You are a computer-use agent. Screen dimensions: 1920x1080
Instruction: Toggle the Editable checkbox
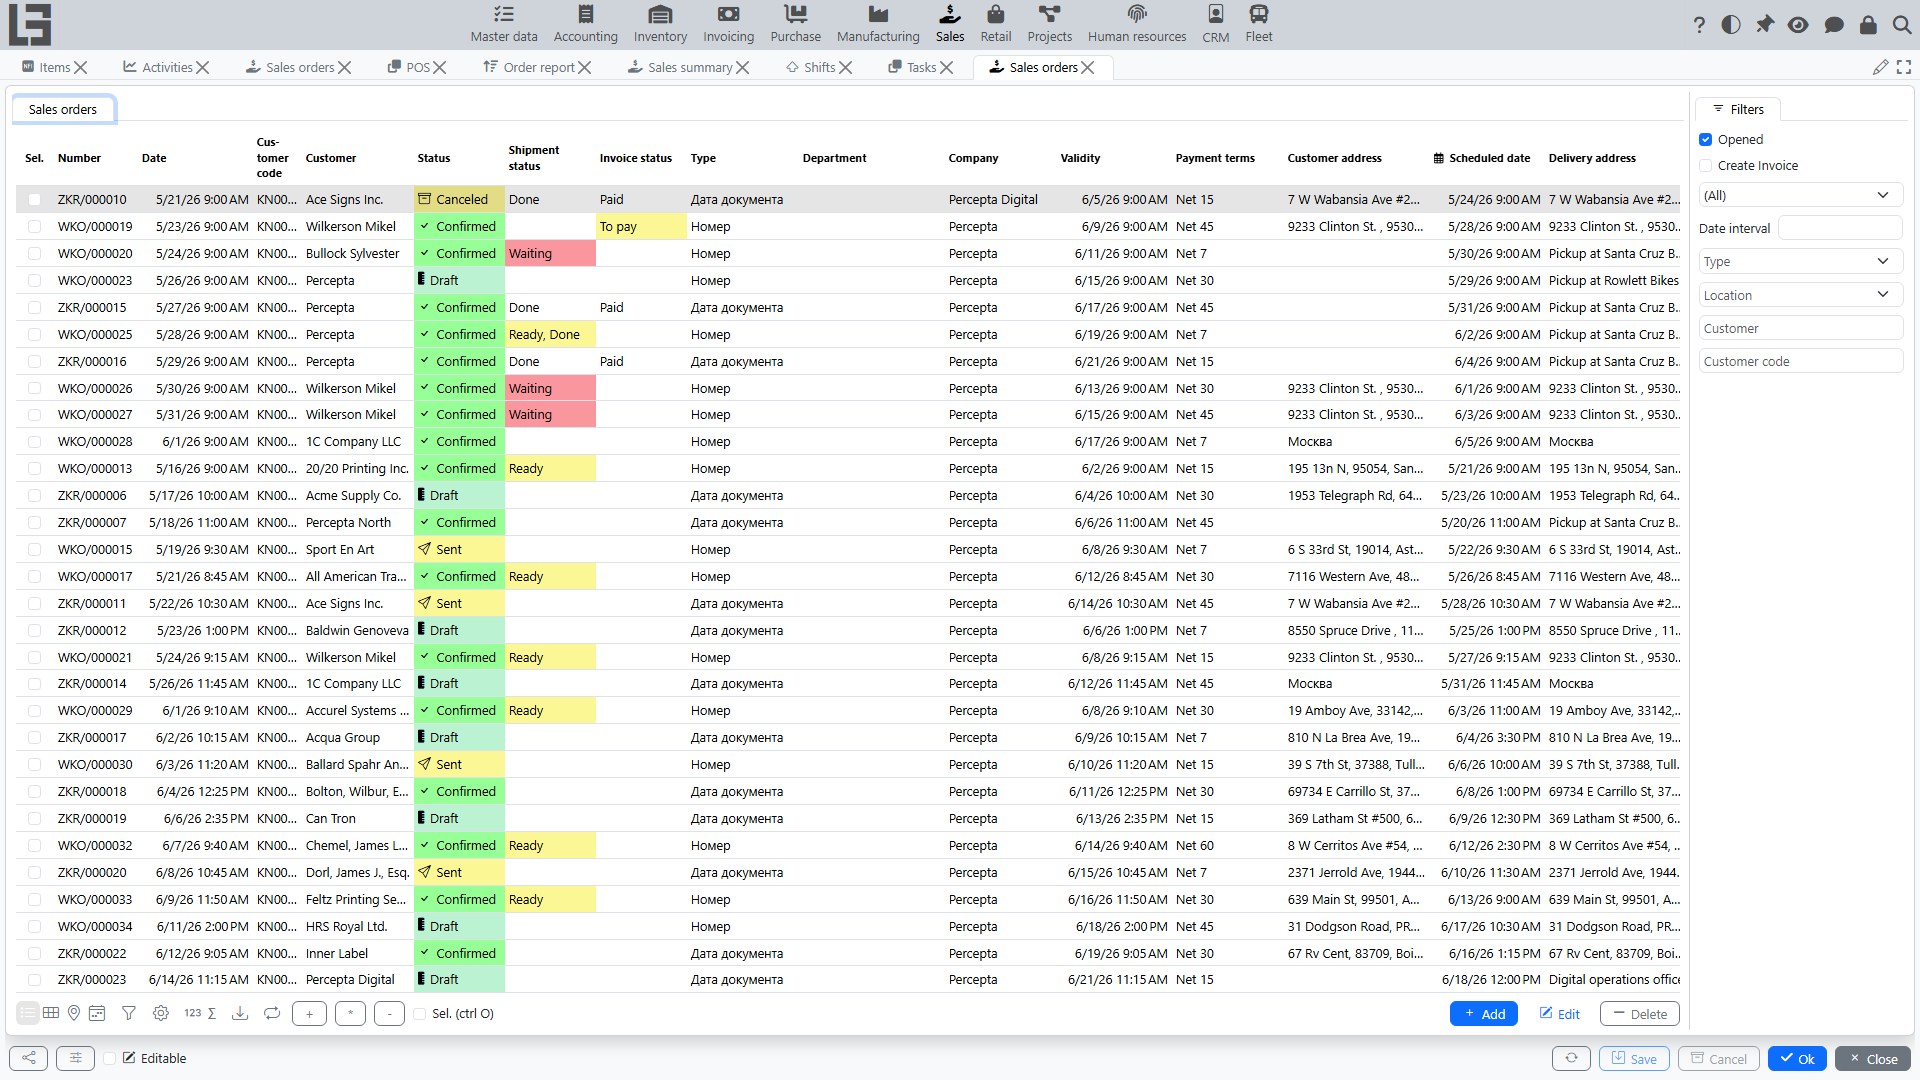pos(110,1058)
